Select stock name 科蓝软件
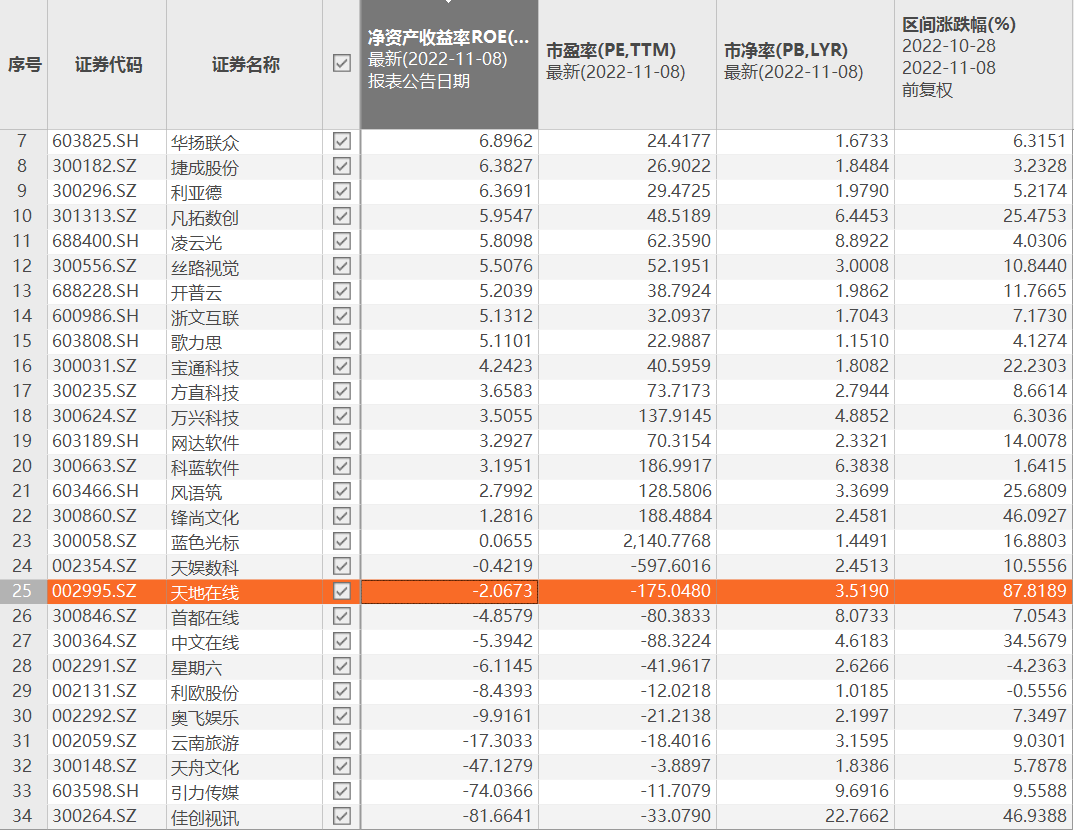The image size is (1074, 830). [x=205, y=467]
